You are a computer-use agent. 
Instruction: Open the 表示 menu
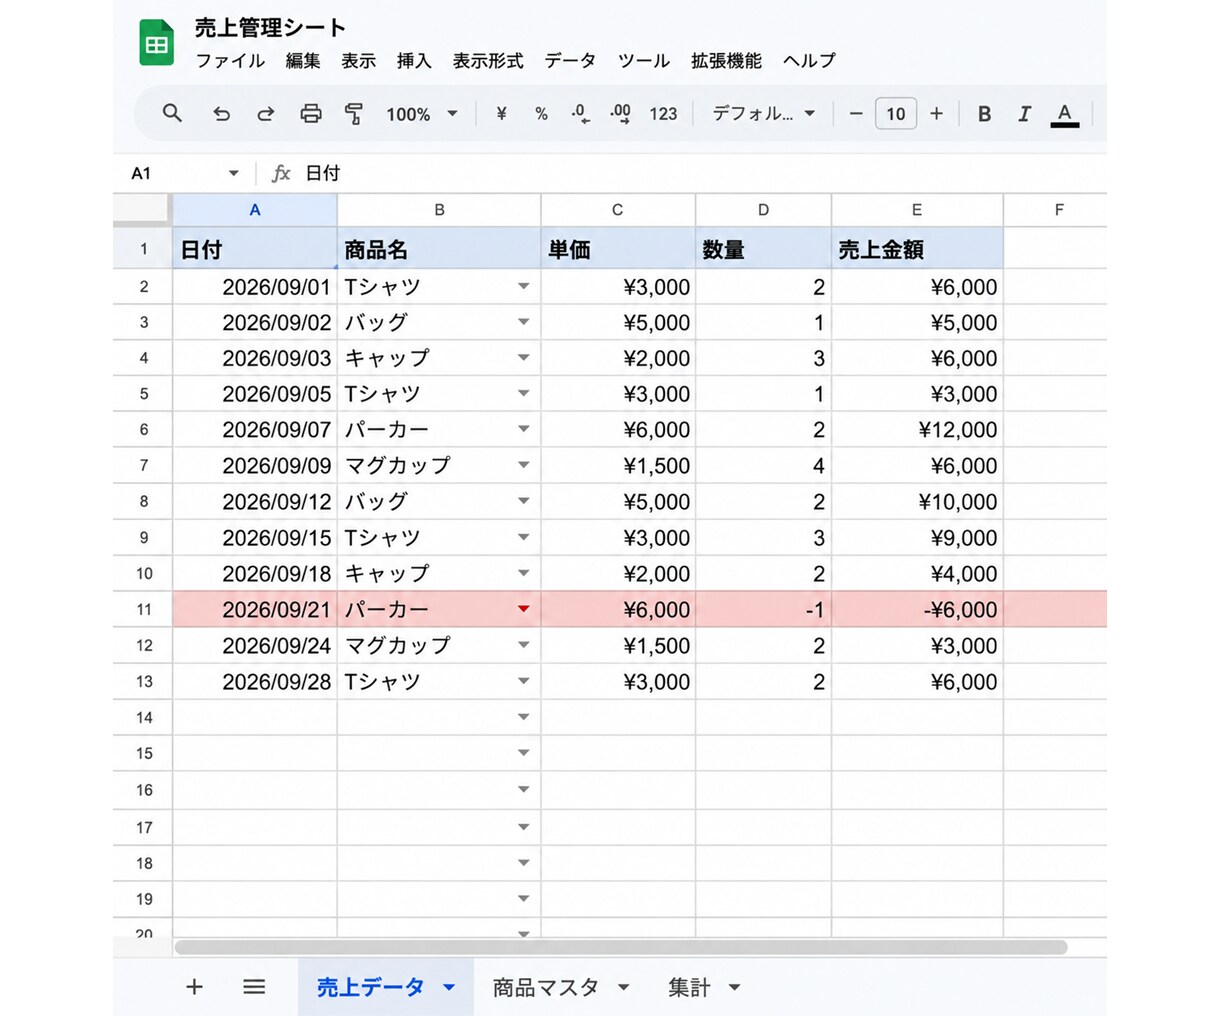pyautogui.click(x=358, y=61)
